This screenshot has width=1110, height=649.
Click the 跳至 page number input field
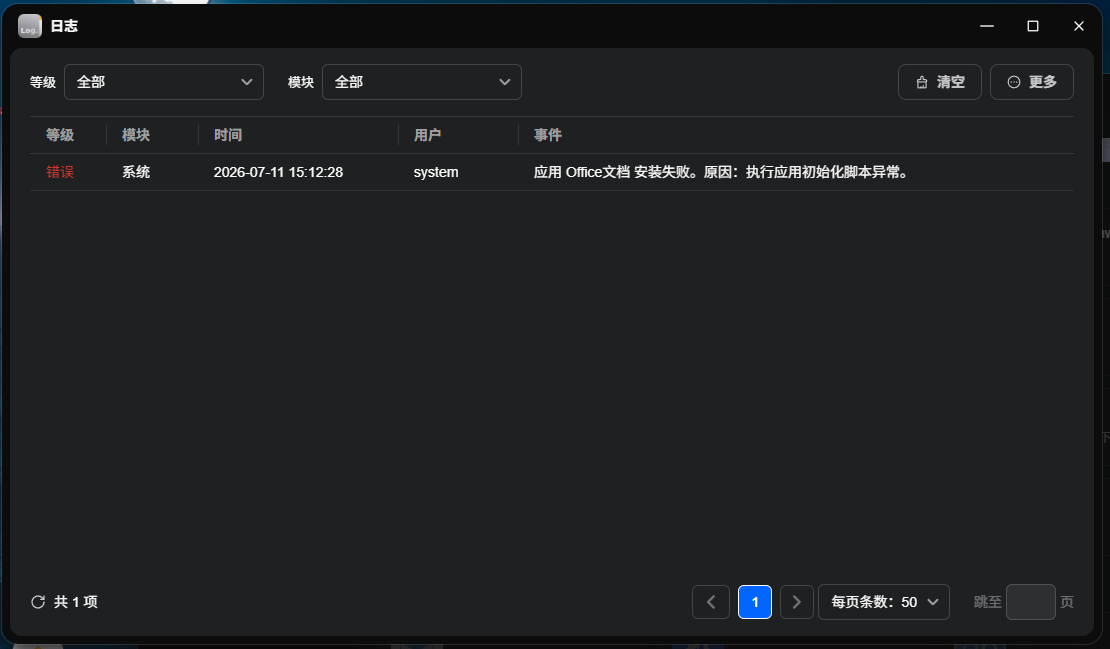pyautogui.click(x=1031, y=602)
